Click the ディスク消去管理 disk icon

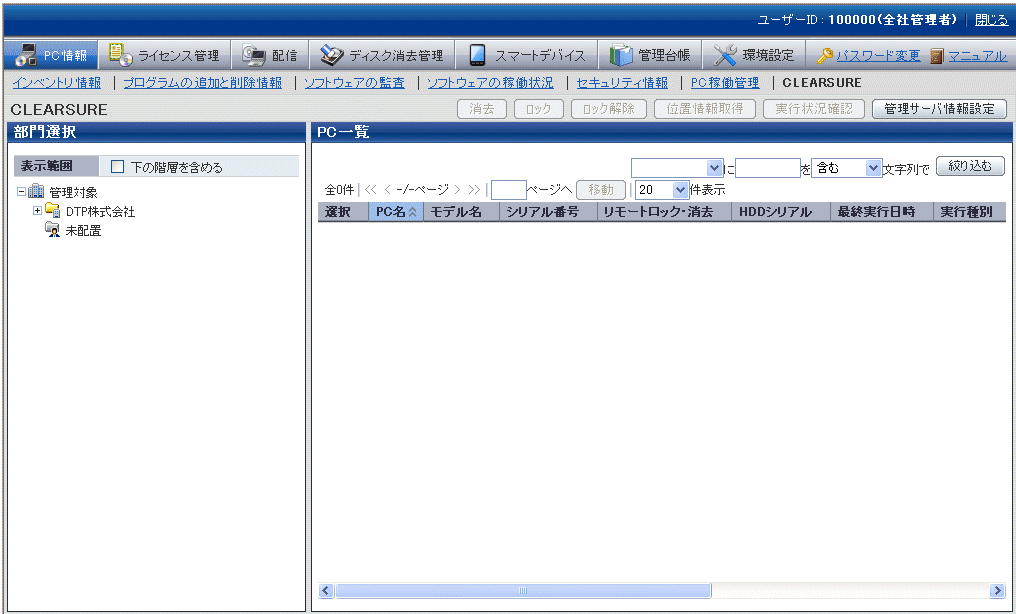pyautogui.click(x=332, y=56)
